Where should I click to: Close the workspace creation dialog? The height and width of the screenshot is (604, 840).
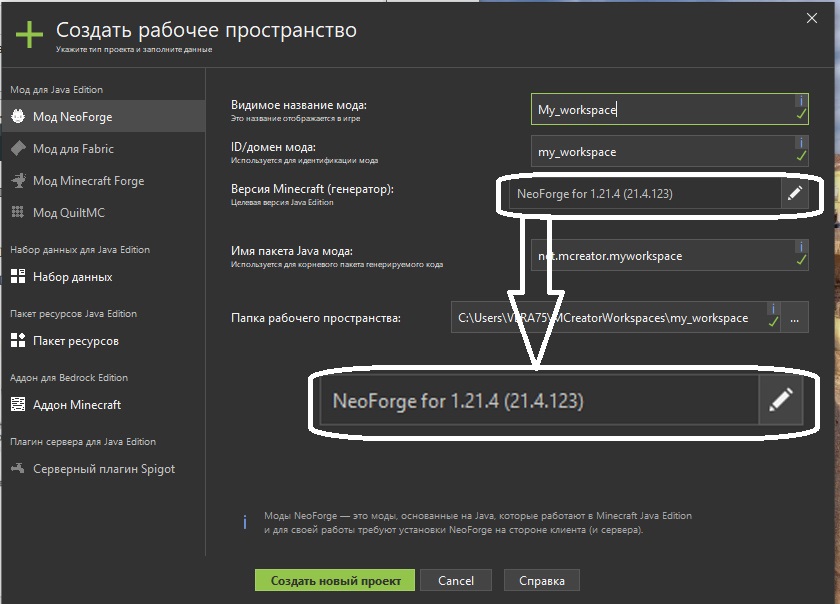point(812,18)
